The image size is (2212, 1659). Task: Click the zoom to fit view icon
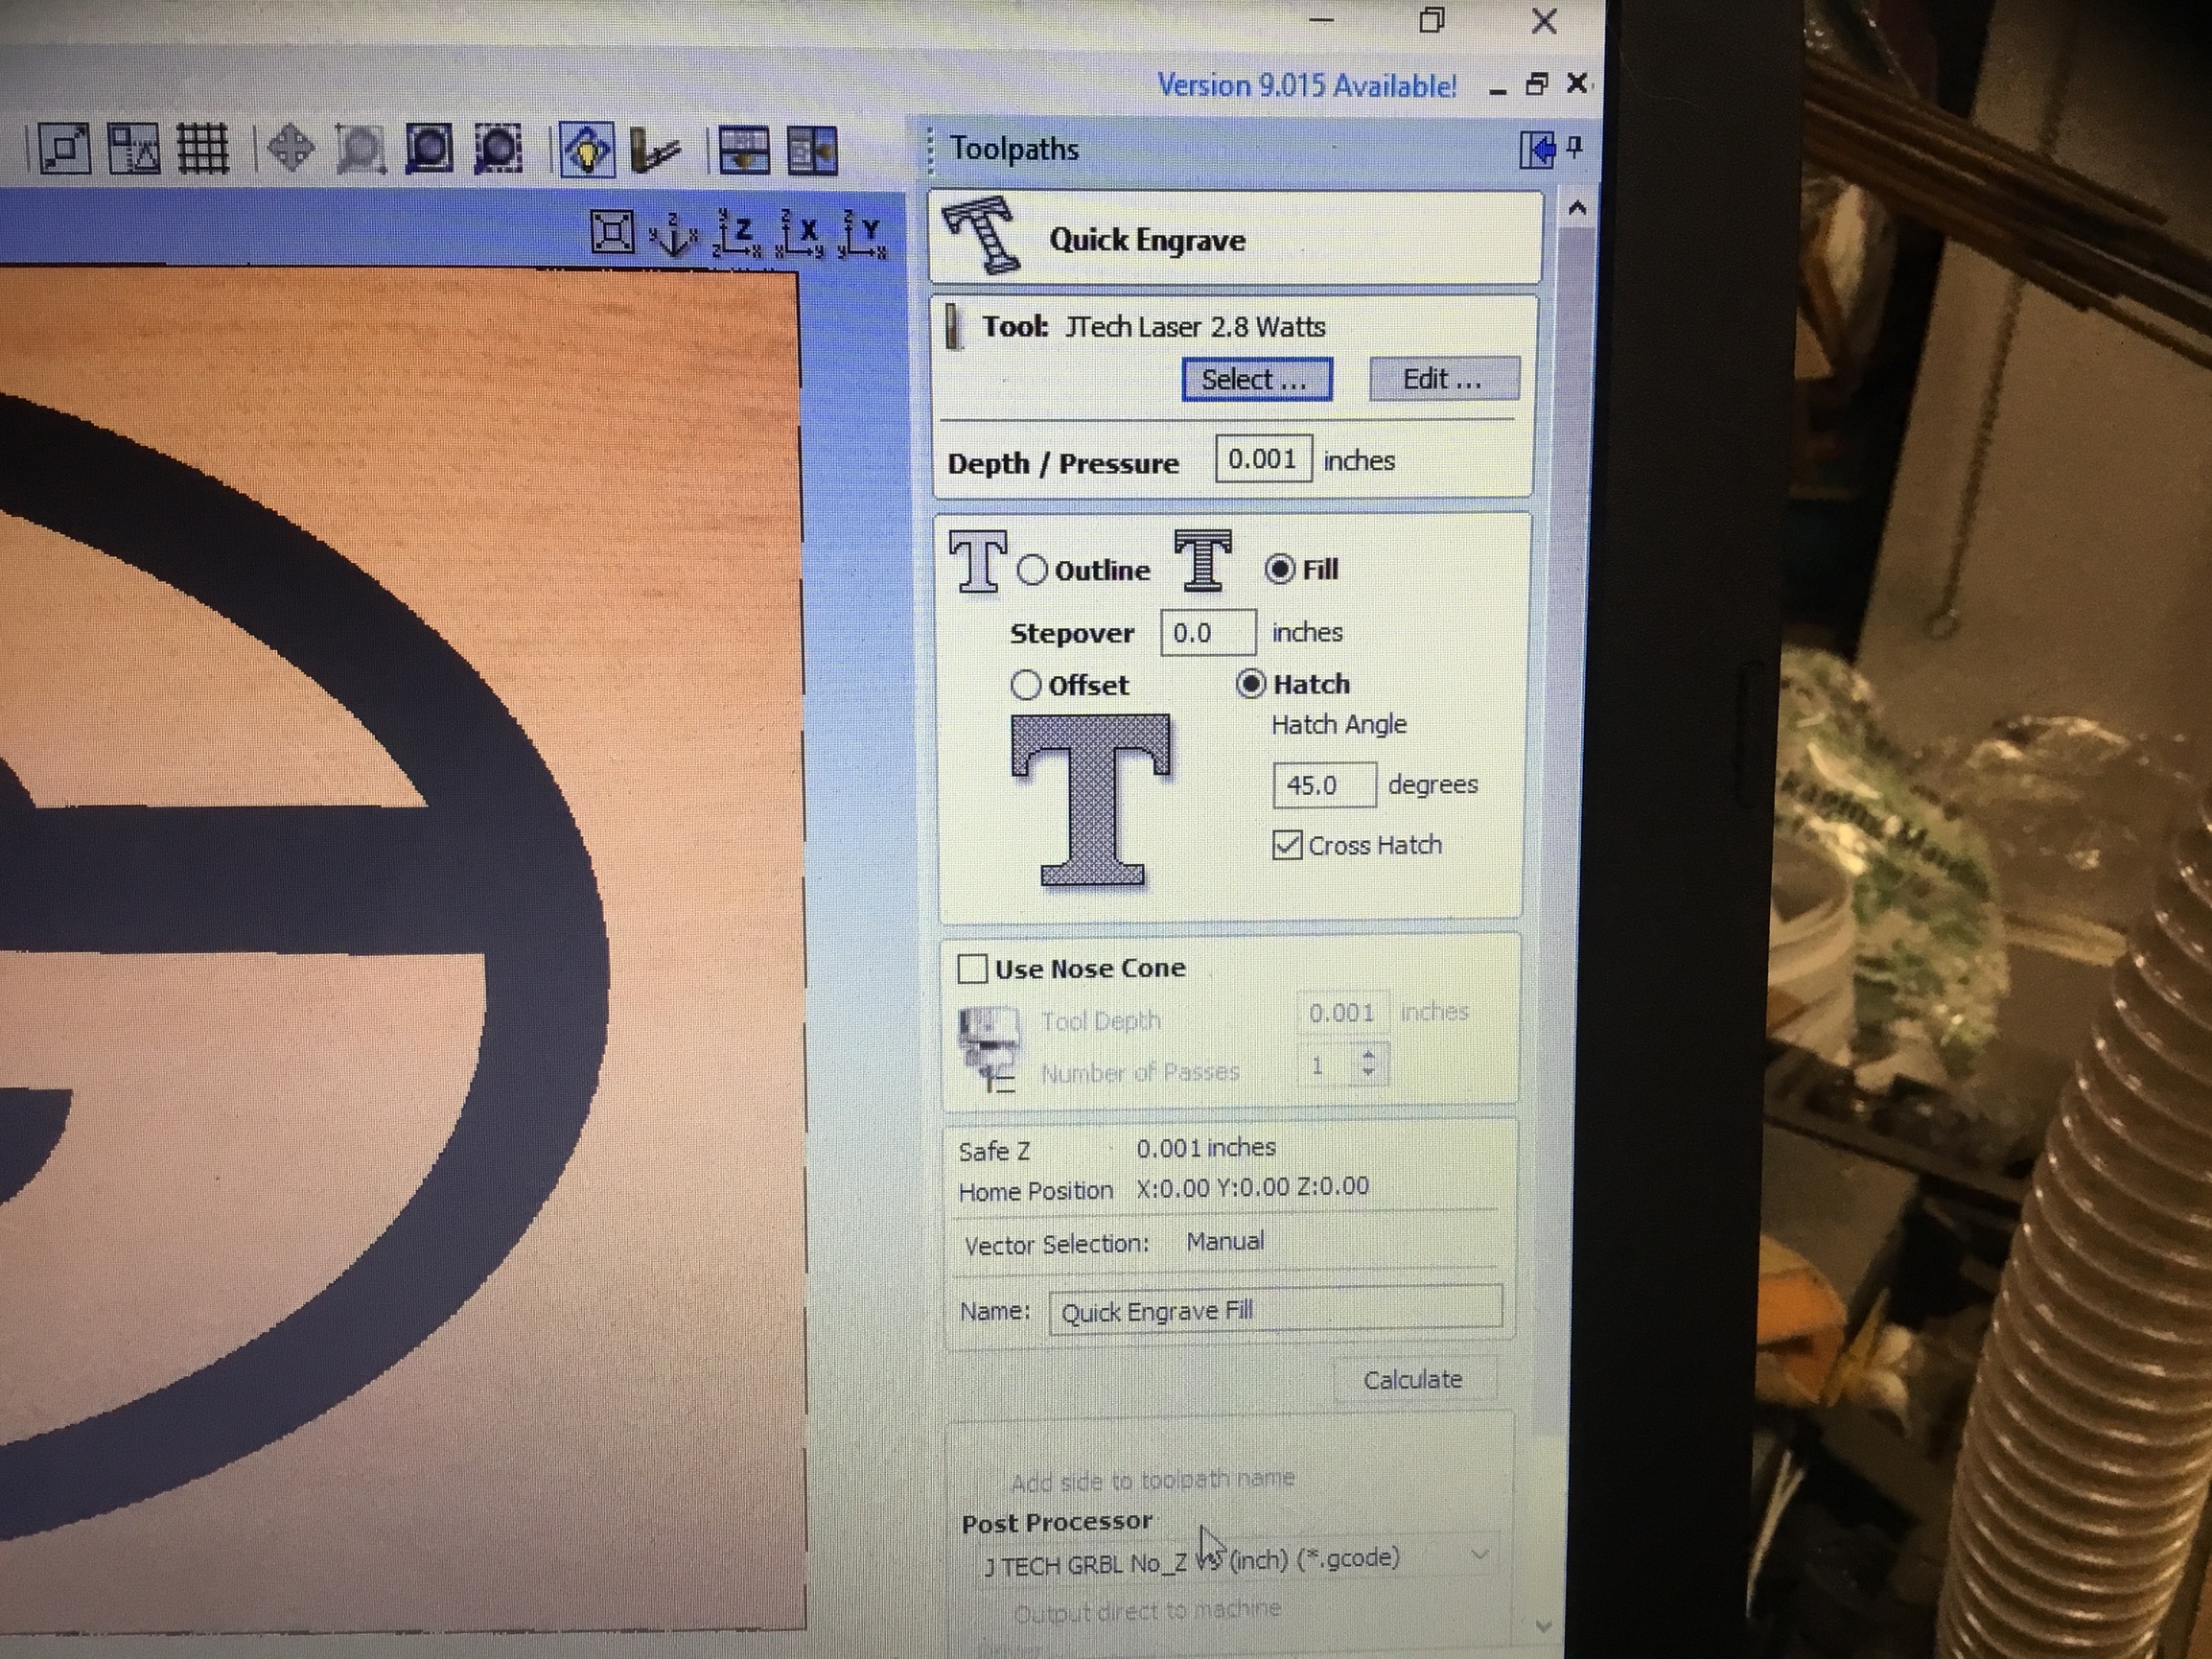tap(612, 234)
